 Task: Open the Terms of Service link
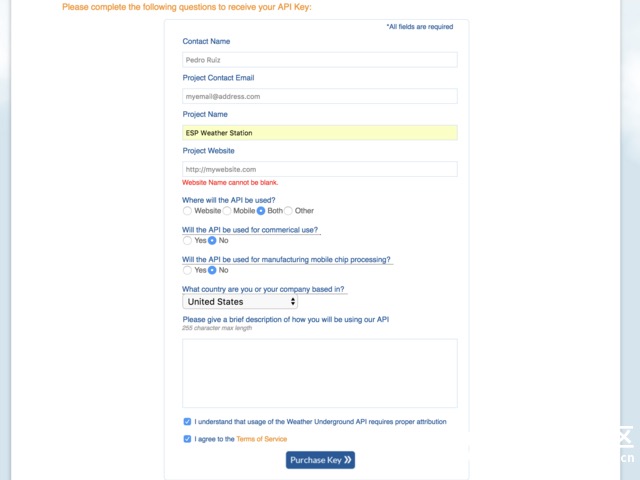click(262, 439)
